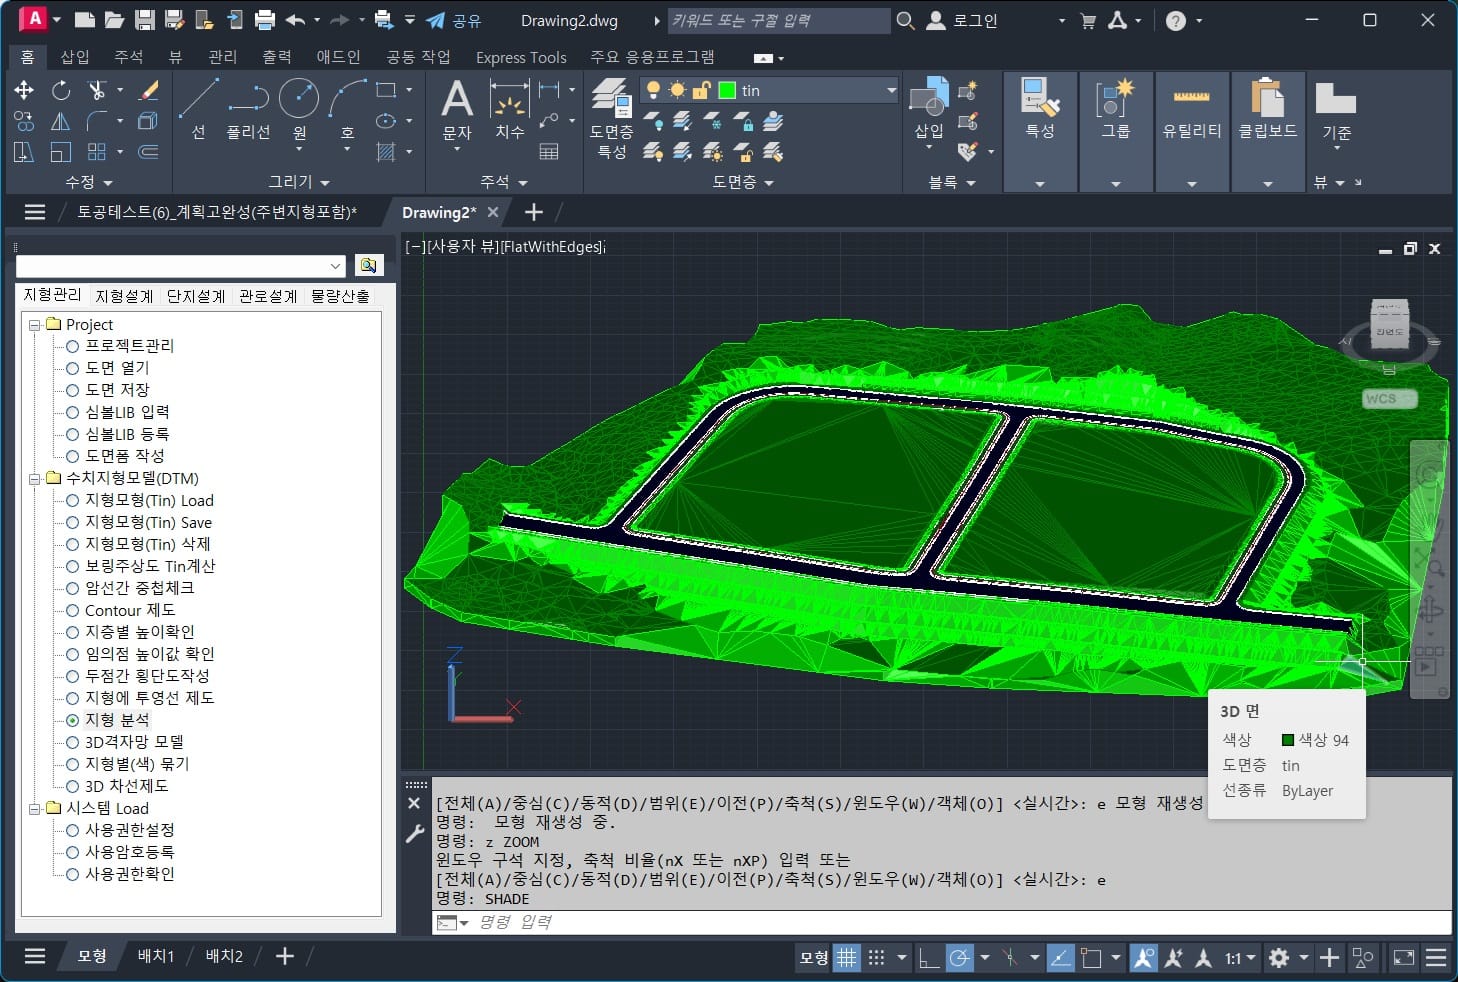The width and height of the screenshot is (1458, 982).
Task: Expand the 그리기 panel dropdown
Action: click(299, 182)
